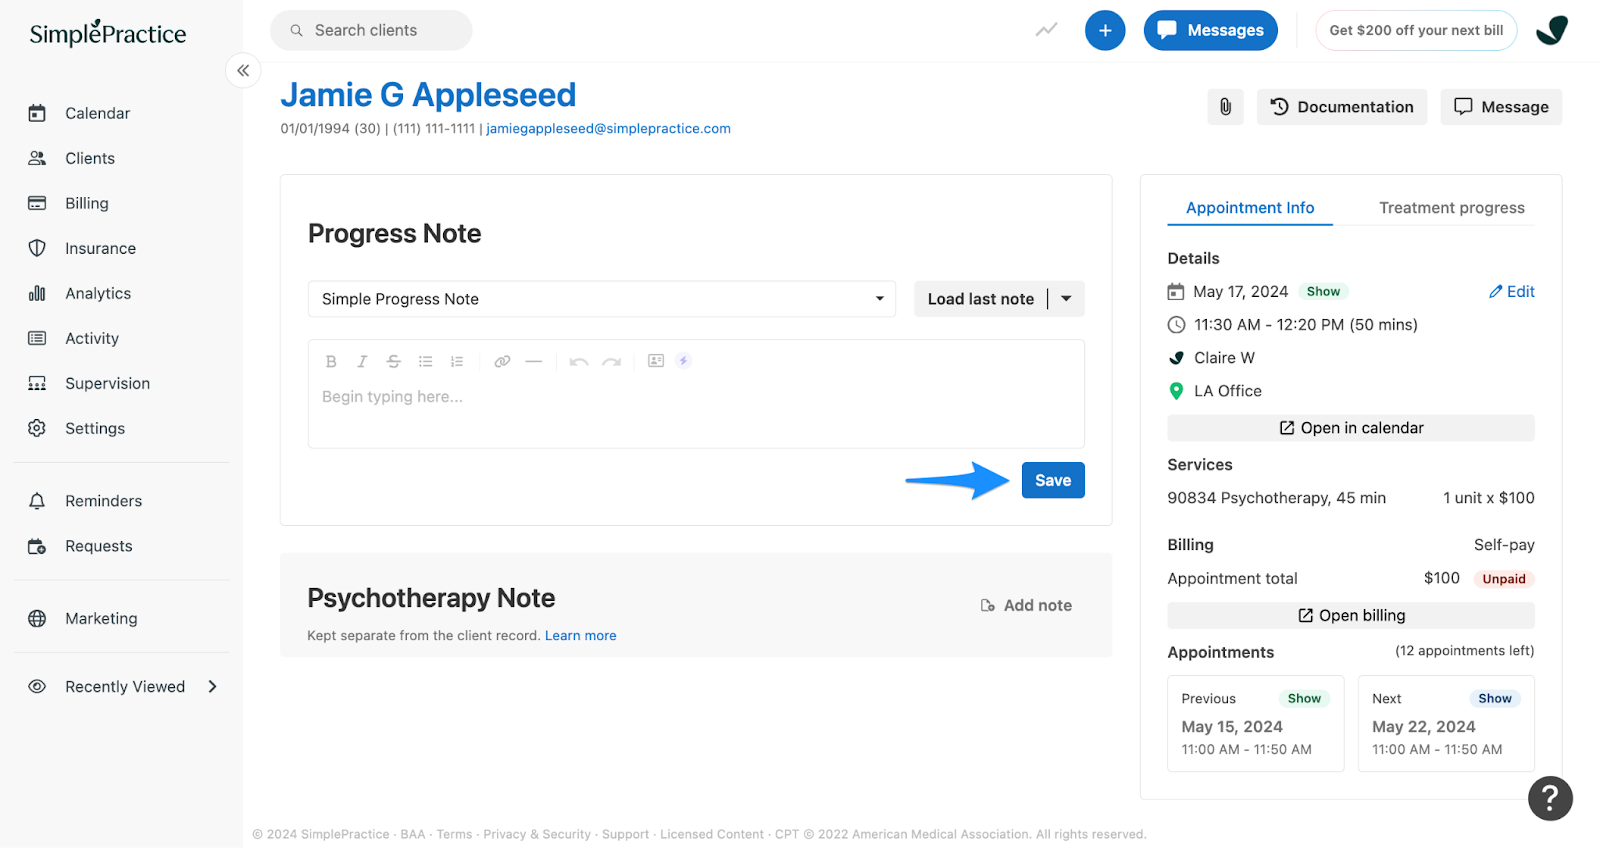
Task: Open the Learn more link
Action: pyautogui.click(x=580, y=635)
